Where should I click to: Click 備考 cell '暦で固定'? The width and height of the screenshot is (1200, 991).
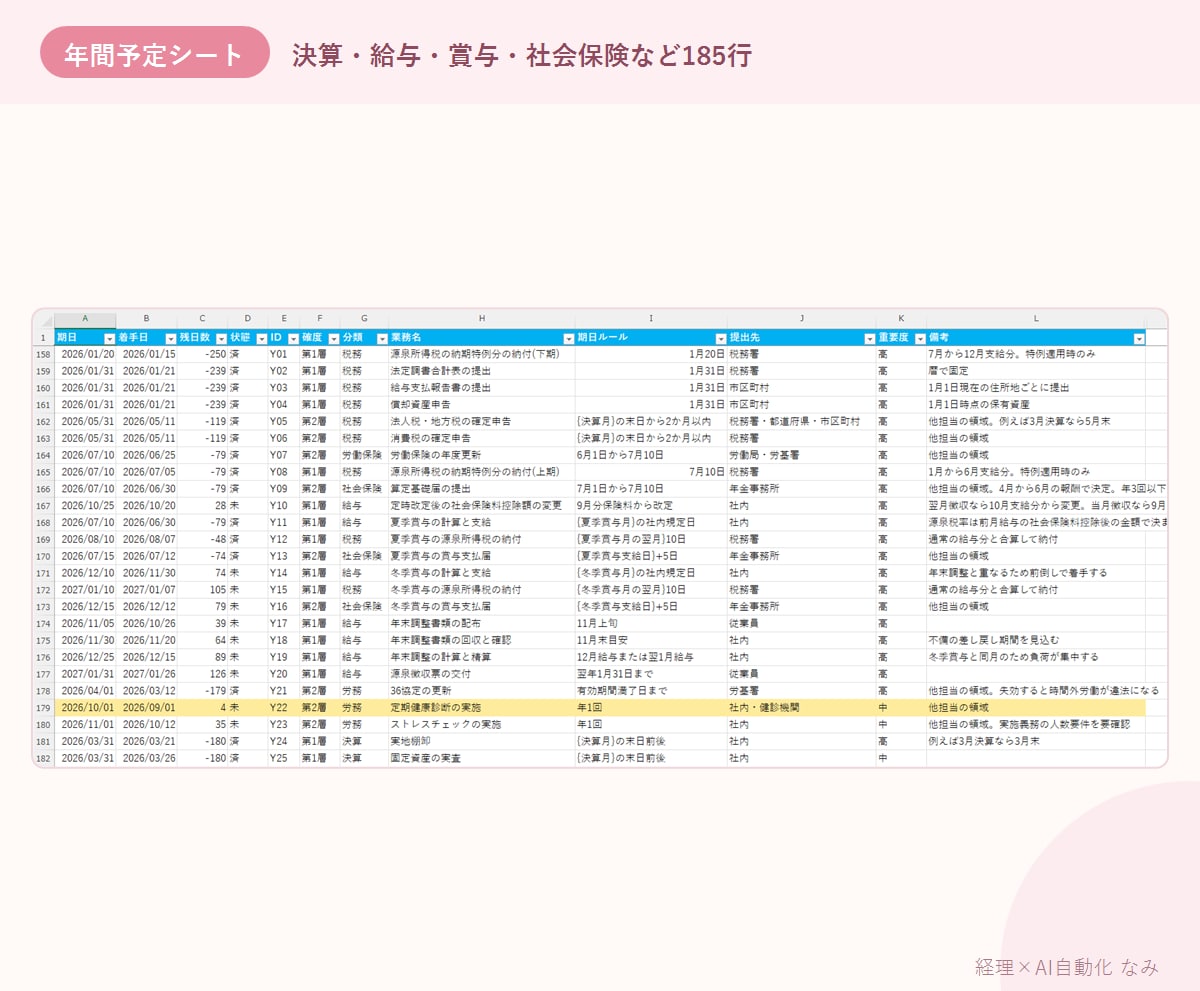(1036, 371)
